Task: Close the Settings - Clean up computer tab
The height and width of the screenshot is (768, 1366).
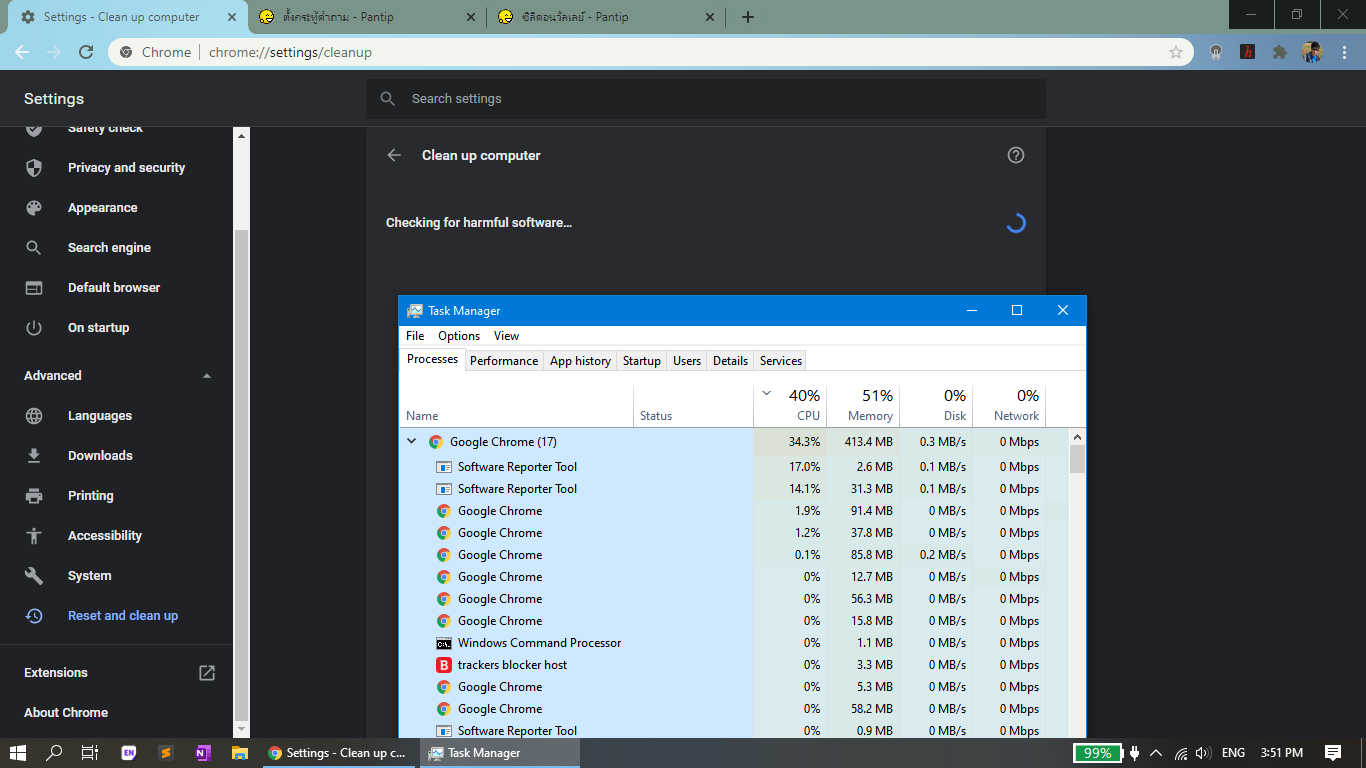Action: tap(232, 17)
